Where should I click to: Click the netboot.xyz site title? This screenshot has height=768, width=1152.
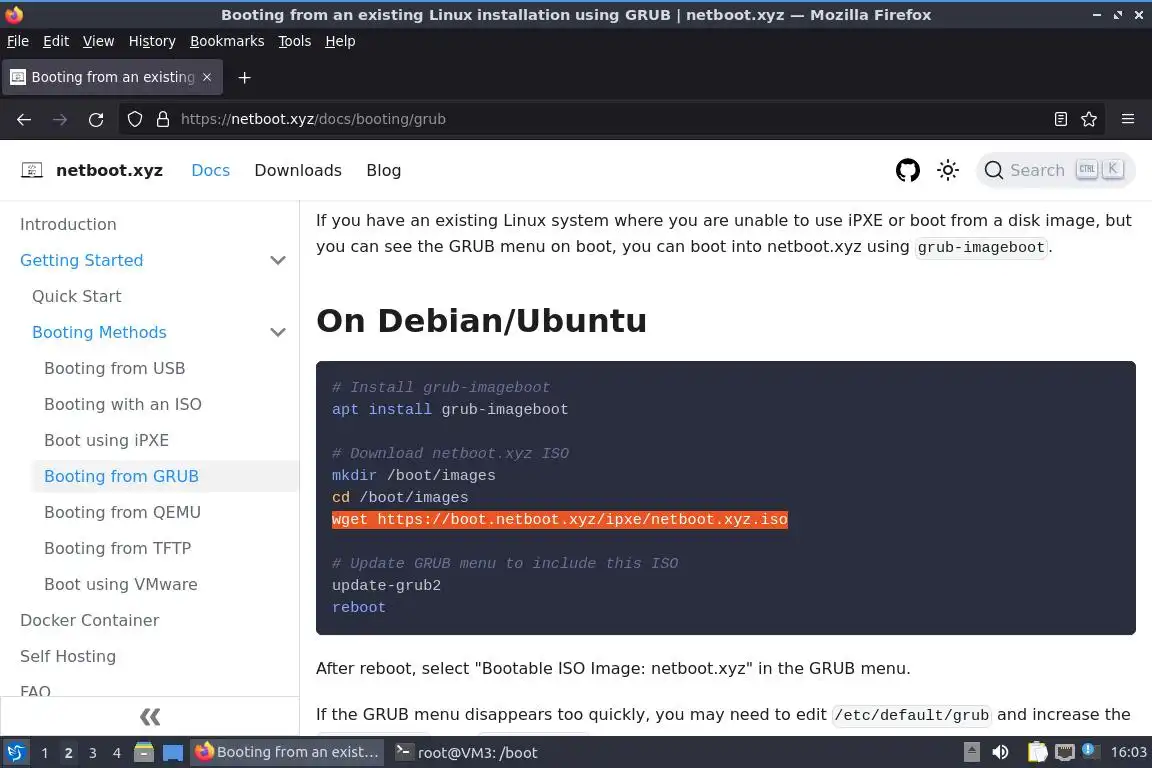(109, 171)
